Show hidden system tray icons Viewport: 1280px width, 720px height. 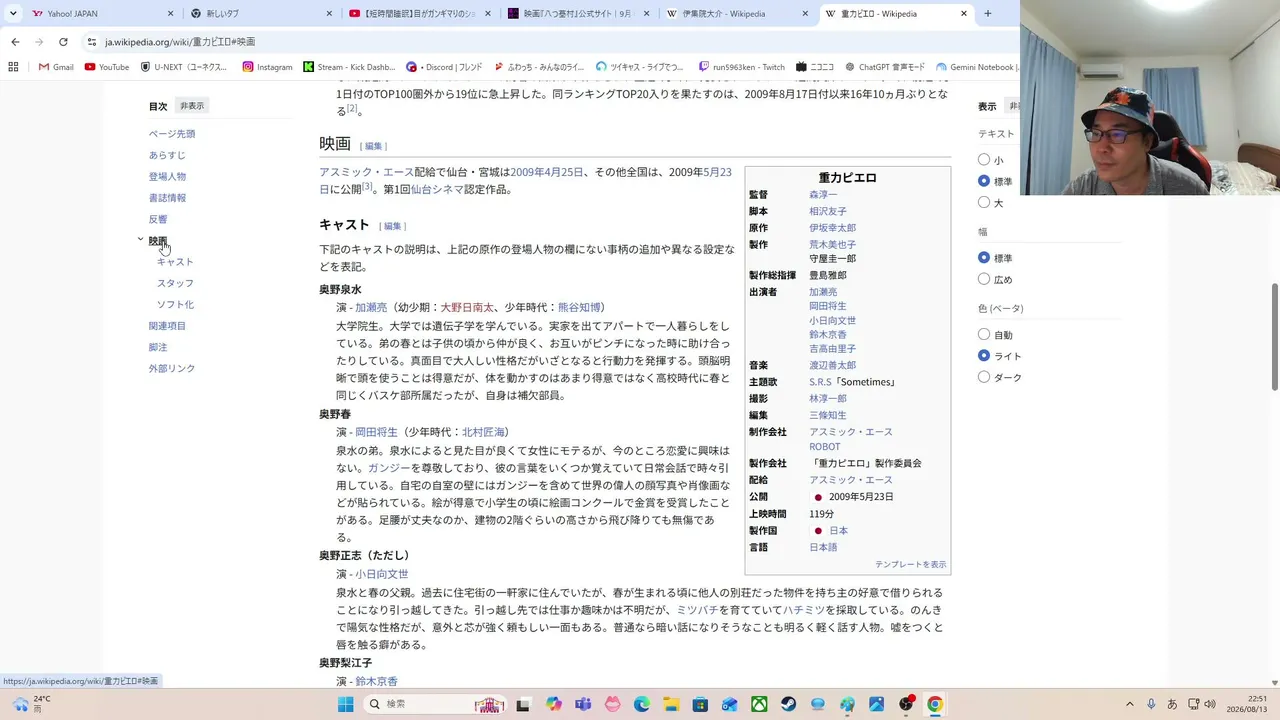1130,704
